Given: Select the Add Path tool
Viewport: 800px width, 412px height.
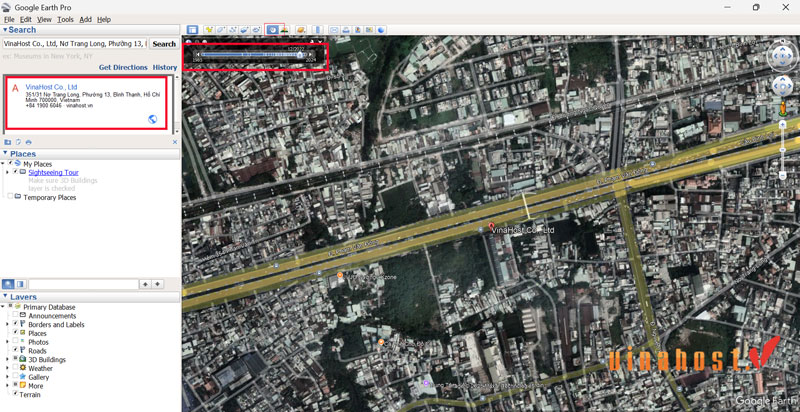Looking at the screenshot, I should [x=233, y=30].
